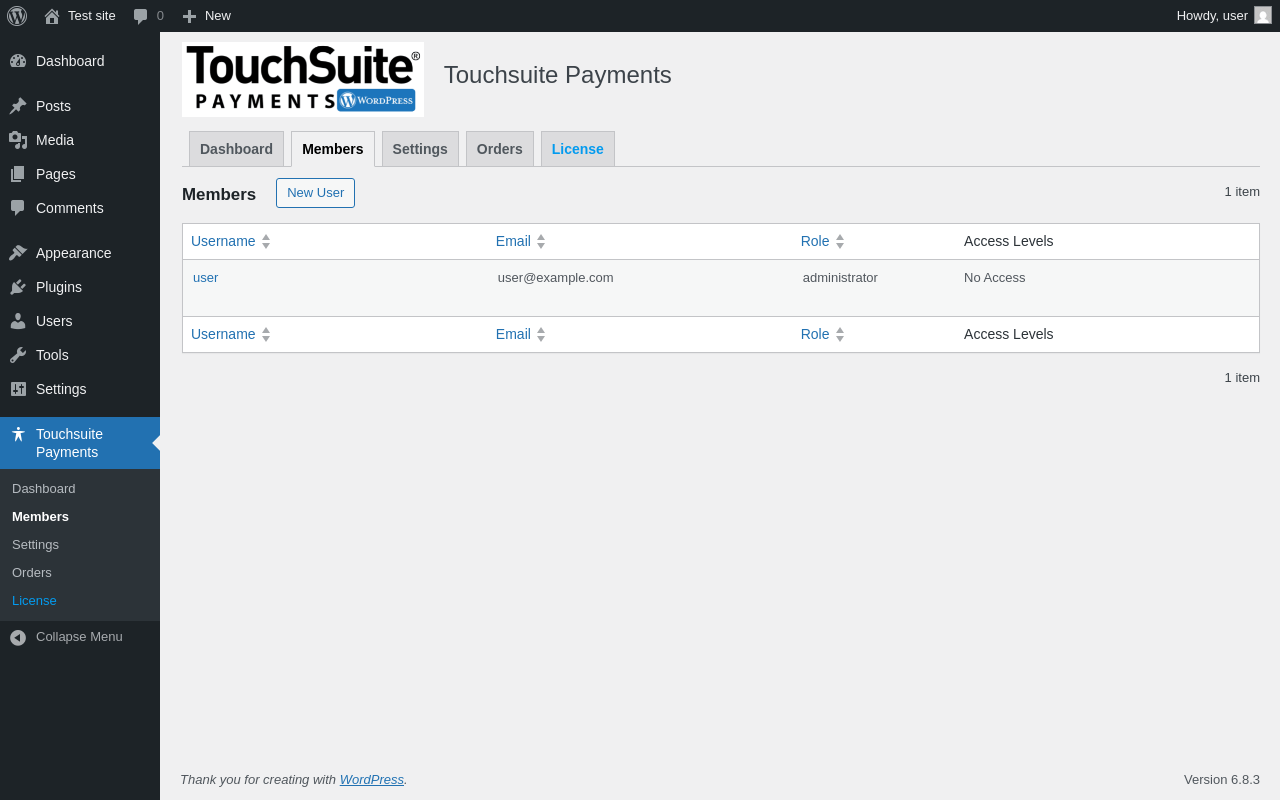Click the Username column header link
The image size is (1280, 800).
click(223, 241)
